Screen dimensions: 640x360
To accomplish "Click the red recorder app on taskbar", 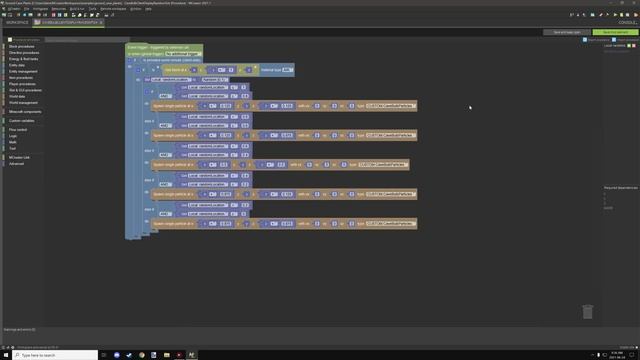I will tap(179, 355).
